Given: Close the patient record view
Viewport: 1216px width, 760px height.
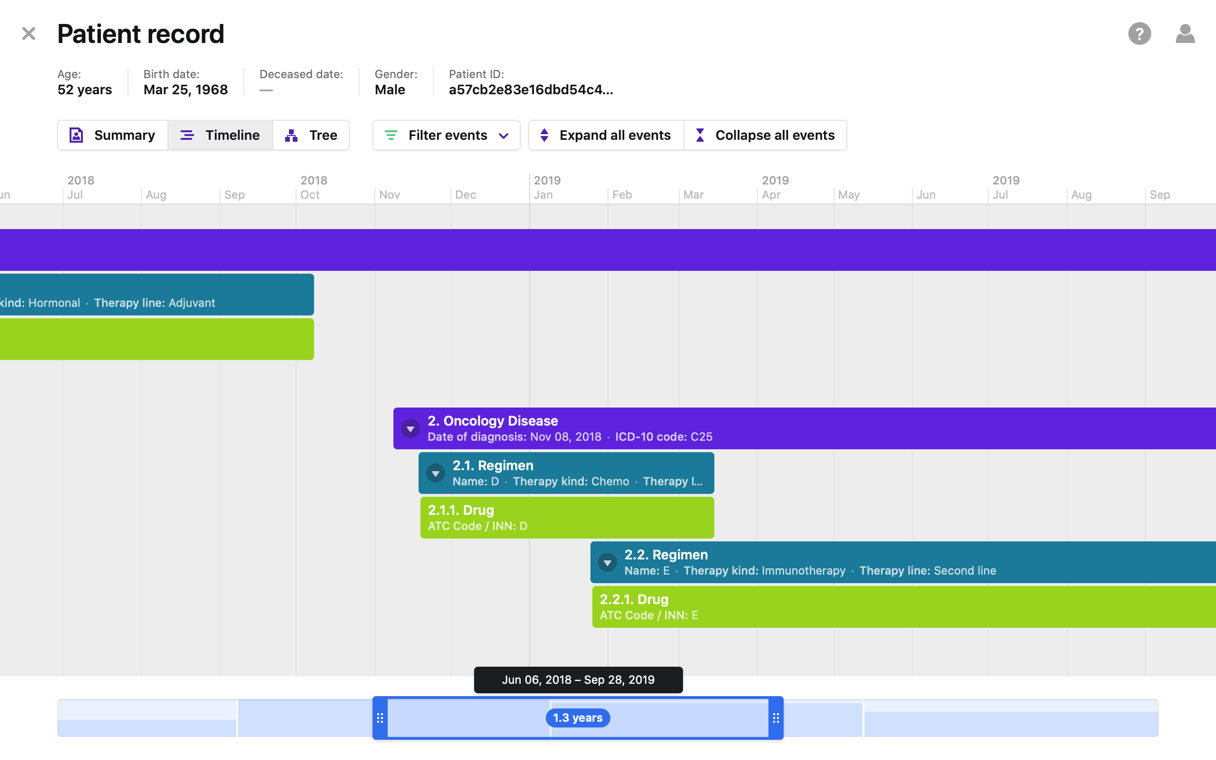Looking at the screenshot, I should coord(28,34).
